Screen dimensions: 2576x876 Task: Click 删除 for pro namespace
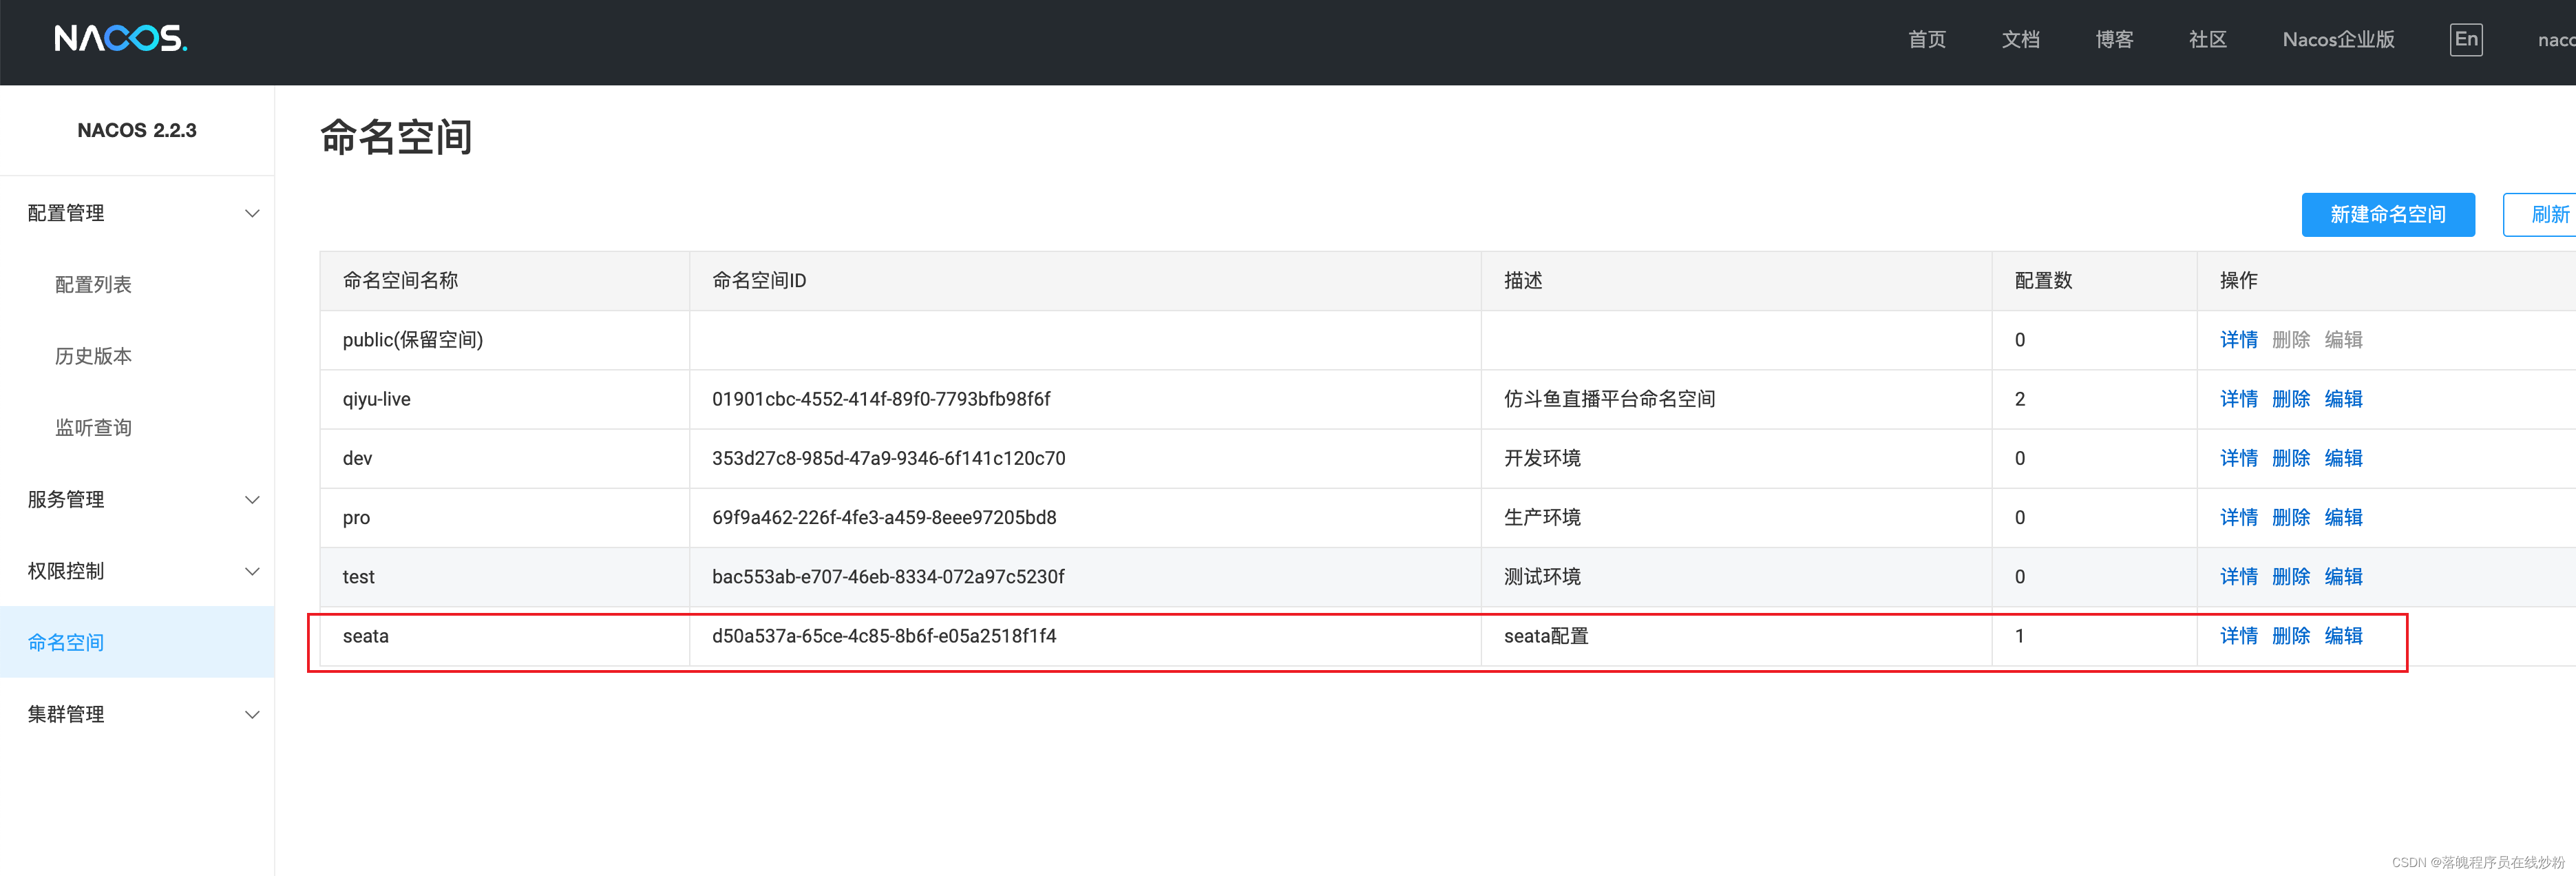click(x=2290, y=517)
